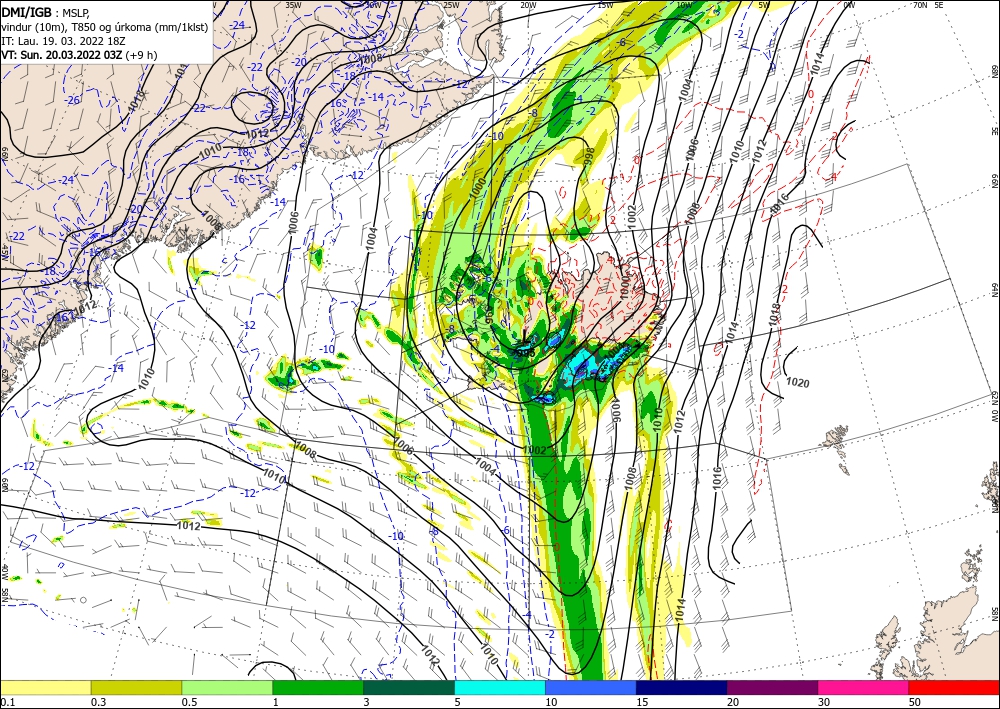Click the '998' isobar label
The image size is (1000, 709).
[589, 157]
